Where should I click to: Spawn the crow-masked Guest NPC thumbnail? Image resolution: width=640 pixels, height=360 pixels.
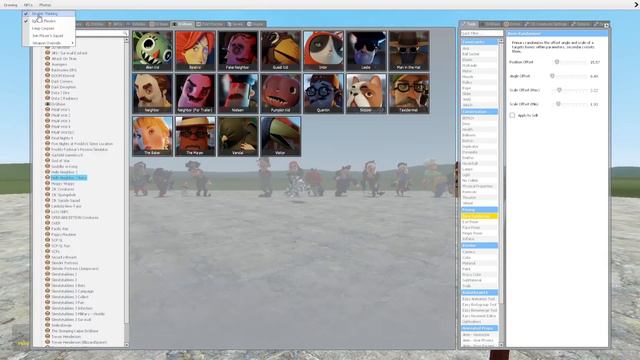[x=281, y=51]
